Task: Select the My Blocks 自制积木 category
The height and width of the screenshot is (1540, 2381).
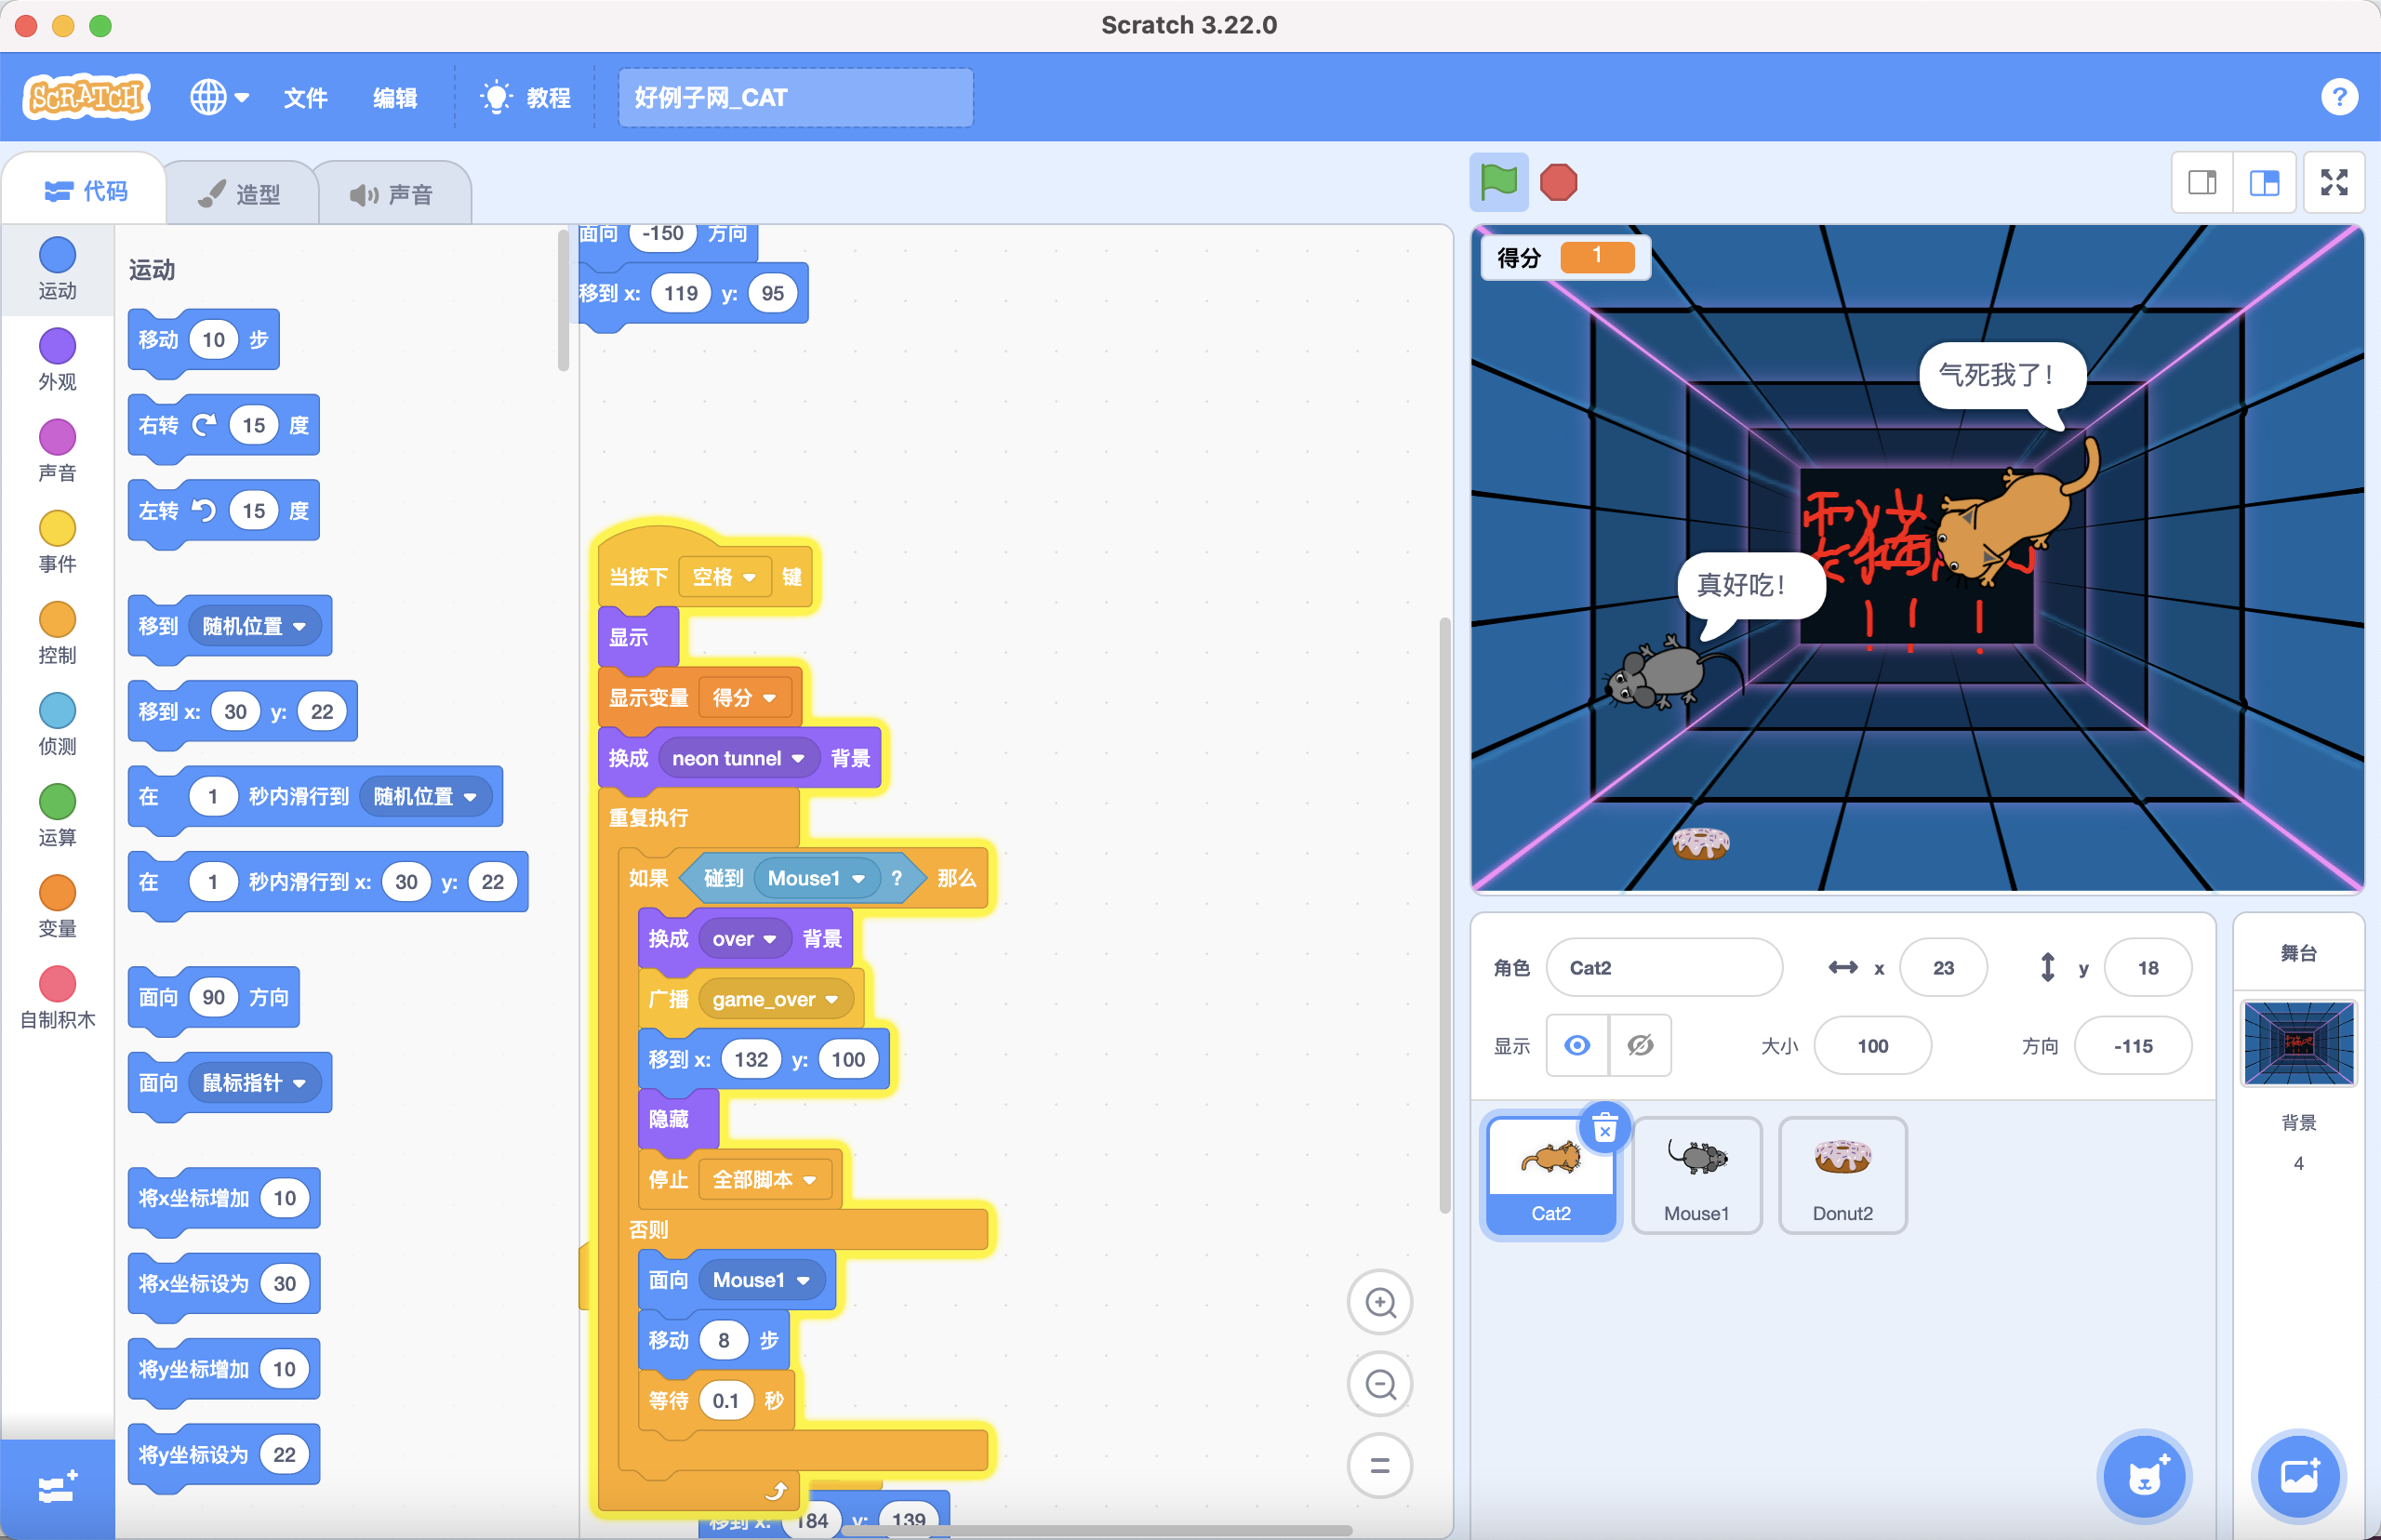Action: [57, 997]
